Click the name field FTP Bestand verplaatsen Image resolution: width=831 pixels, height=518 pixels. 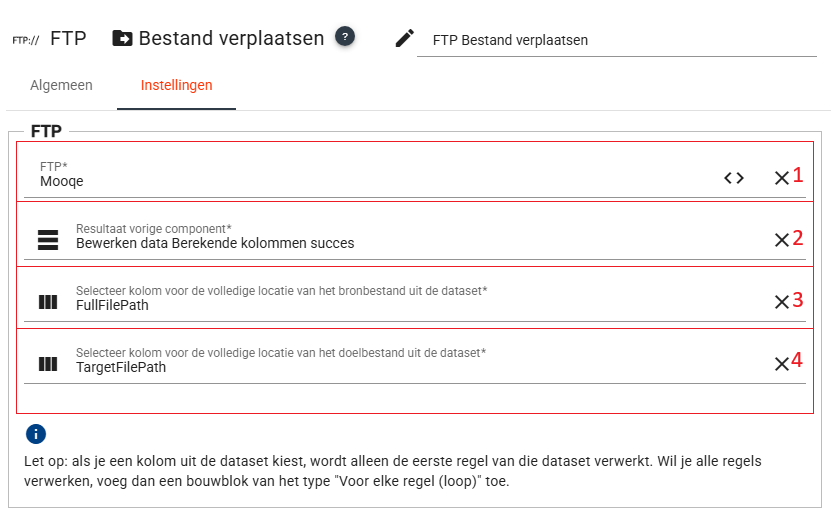point(615,41)
